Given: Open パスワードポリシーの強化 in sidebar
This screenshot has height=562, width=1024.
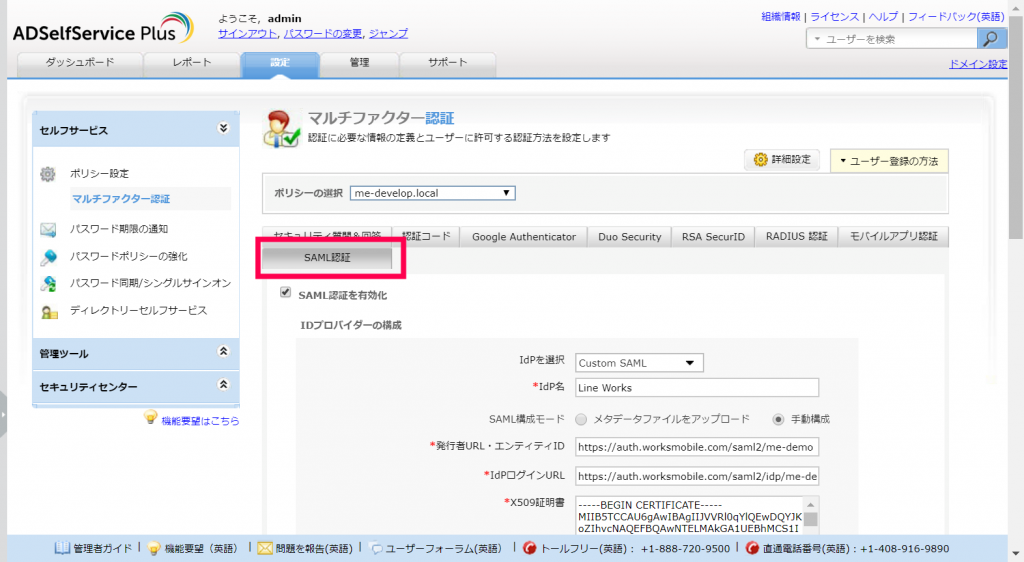Looking at the screenshot, I should click(129, 257).
